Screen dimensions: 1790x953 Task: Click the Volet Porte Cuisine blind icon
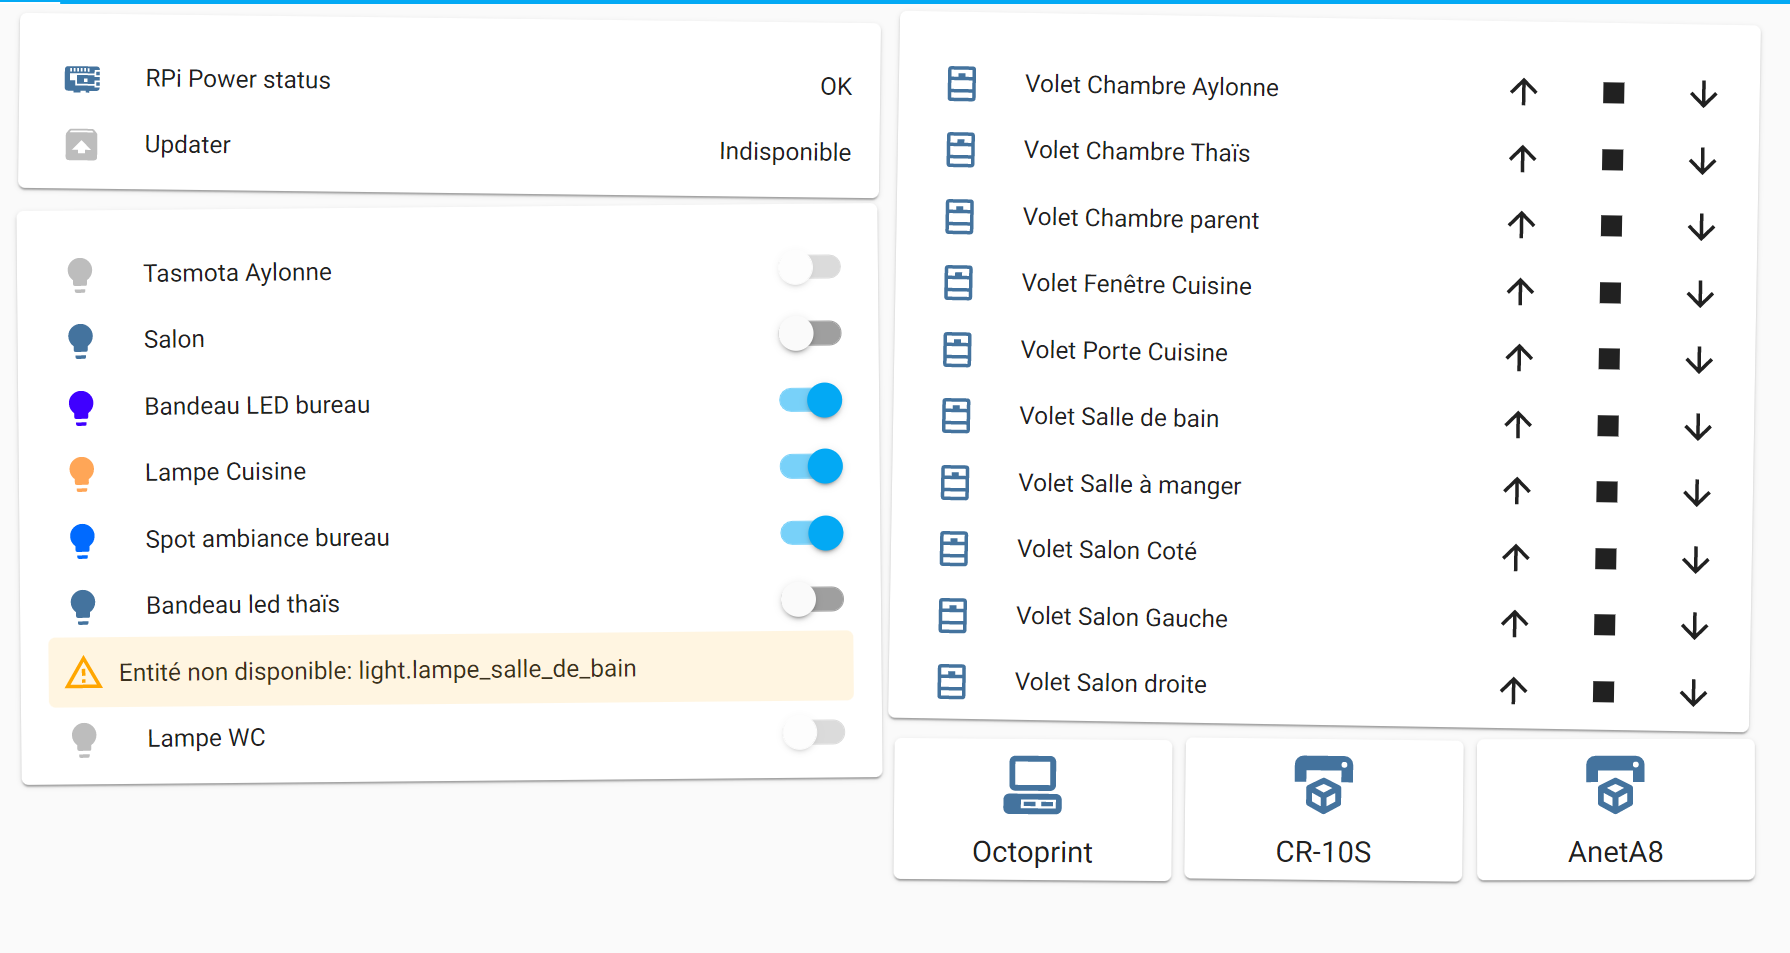(957, 349)
